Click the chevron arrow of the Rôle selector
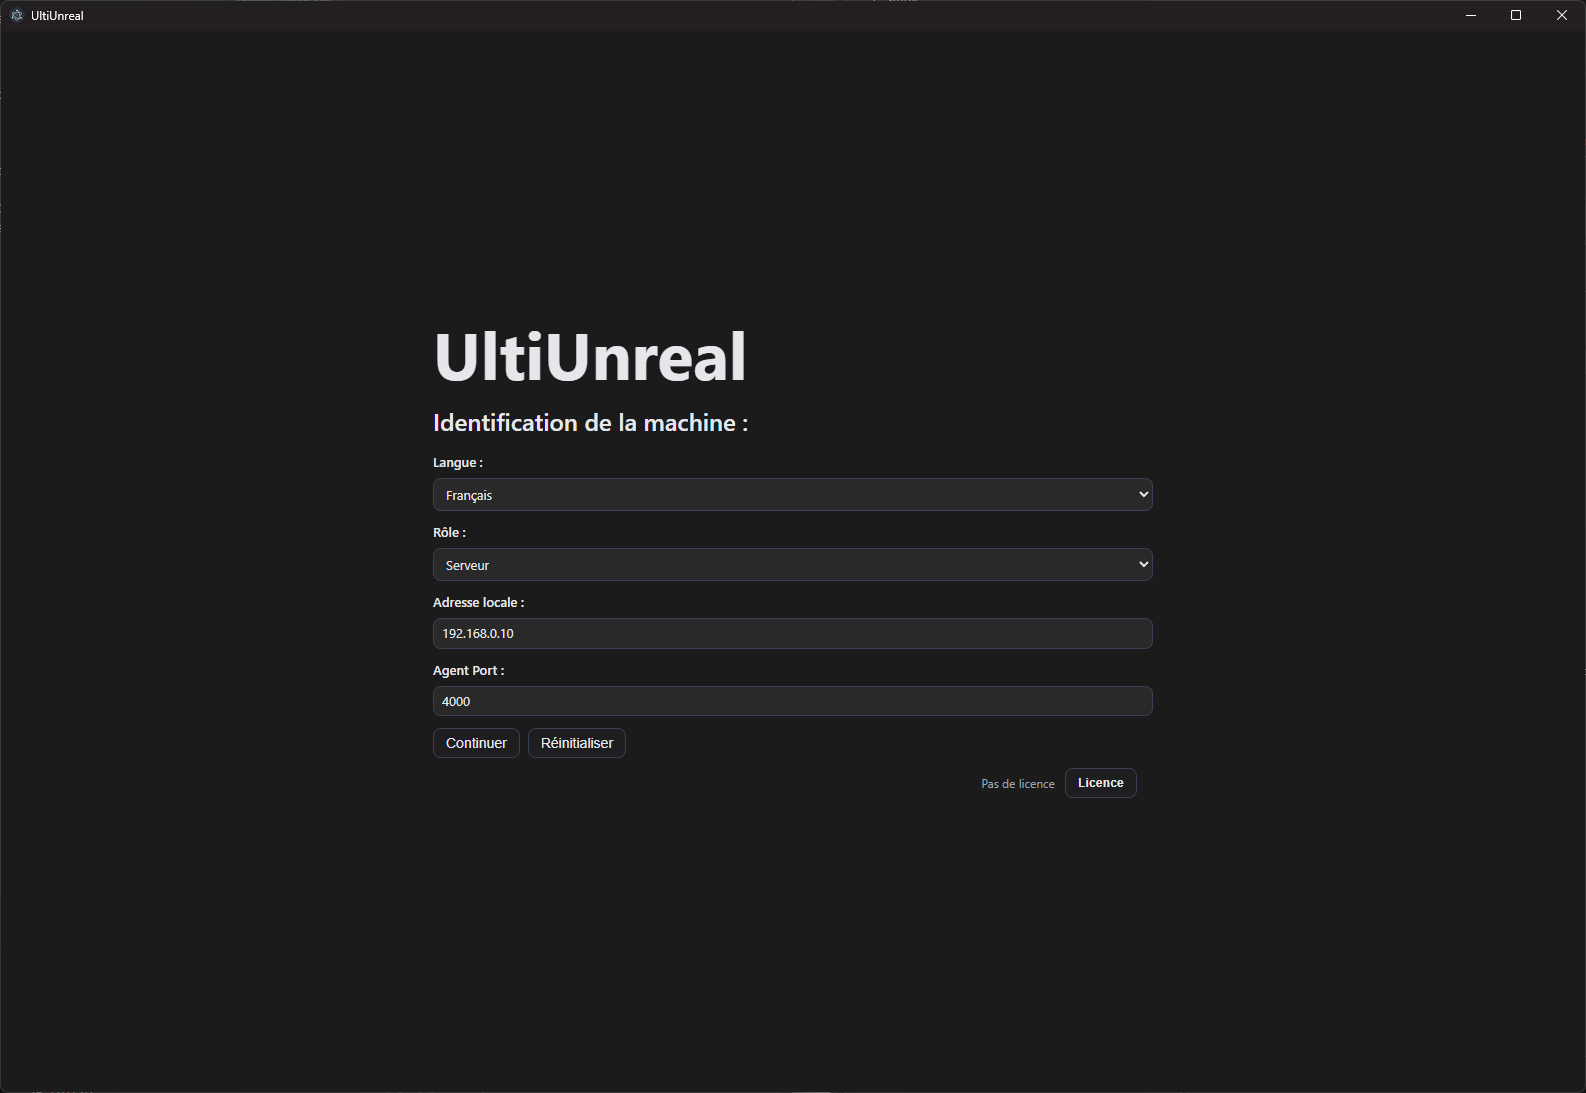The image size is (1586, 1093). click(x=1144, y=565)
